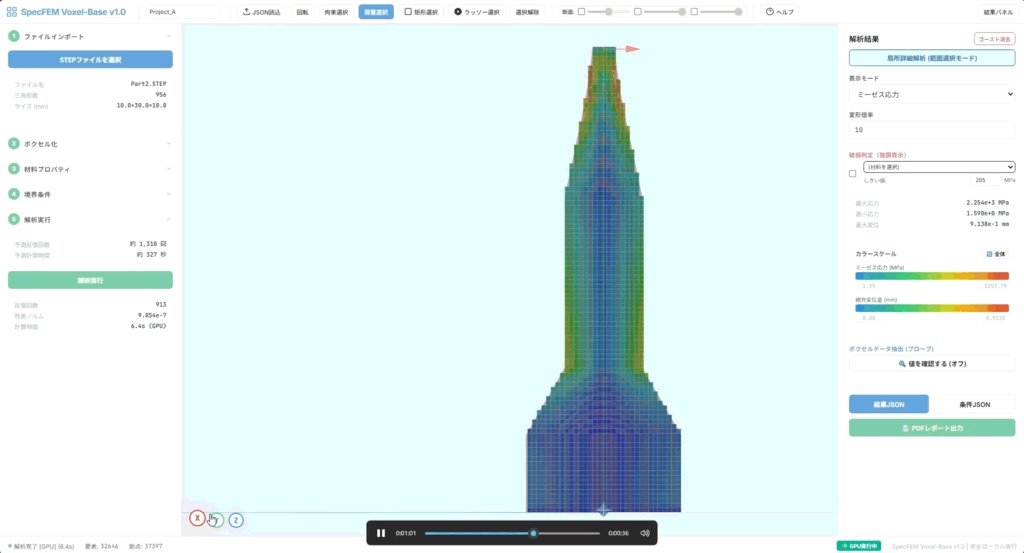Viewport: 1024px width, 553px height.
Task: Click the X axis view icon
Action: pyautogui.click(x=197, y=518)
